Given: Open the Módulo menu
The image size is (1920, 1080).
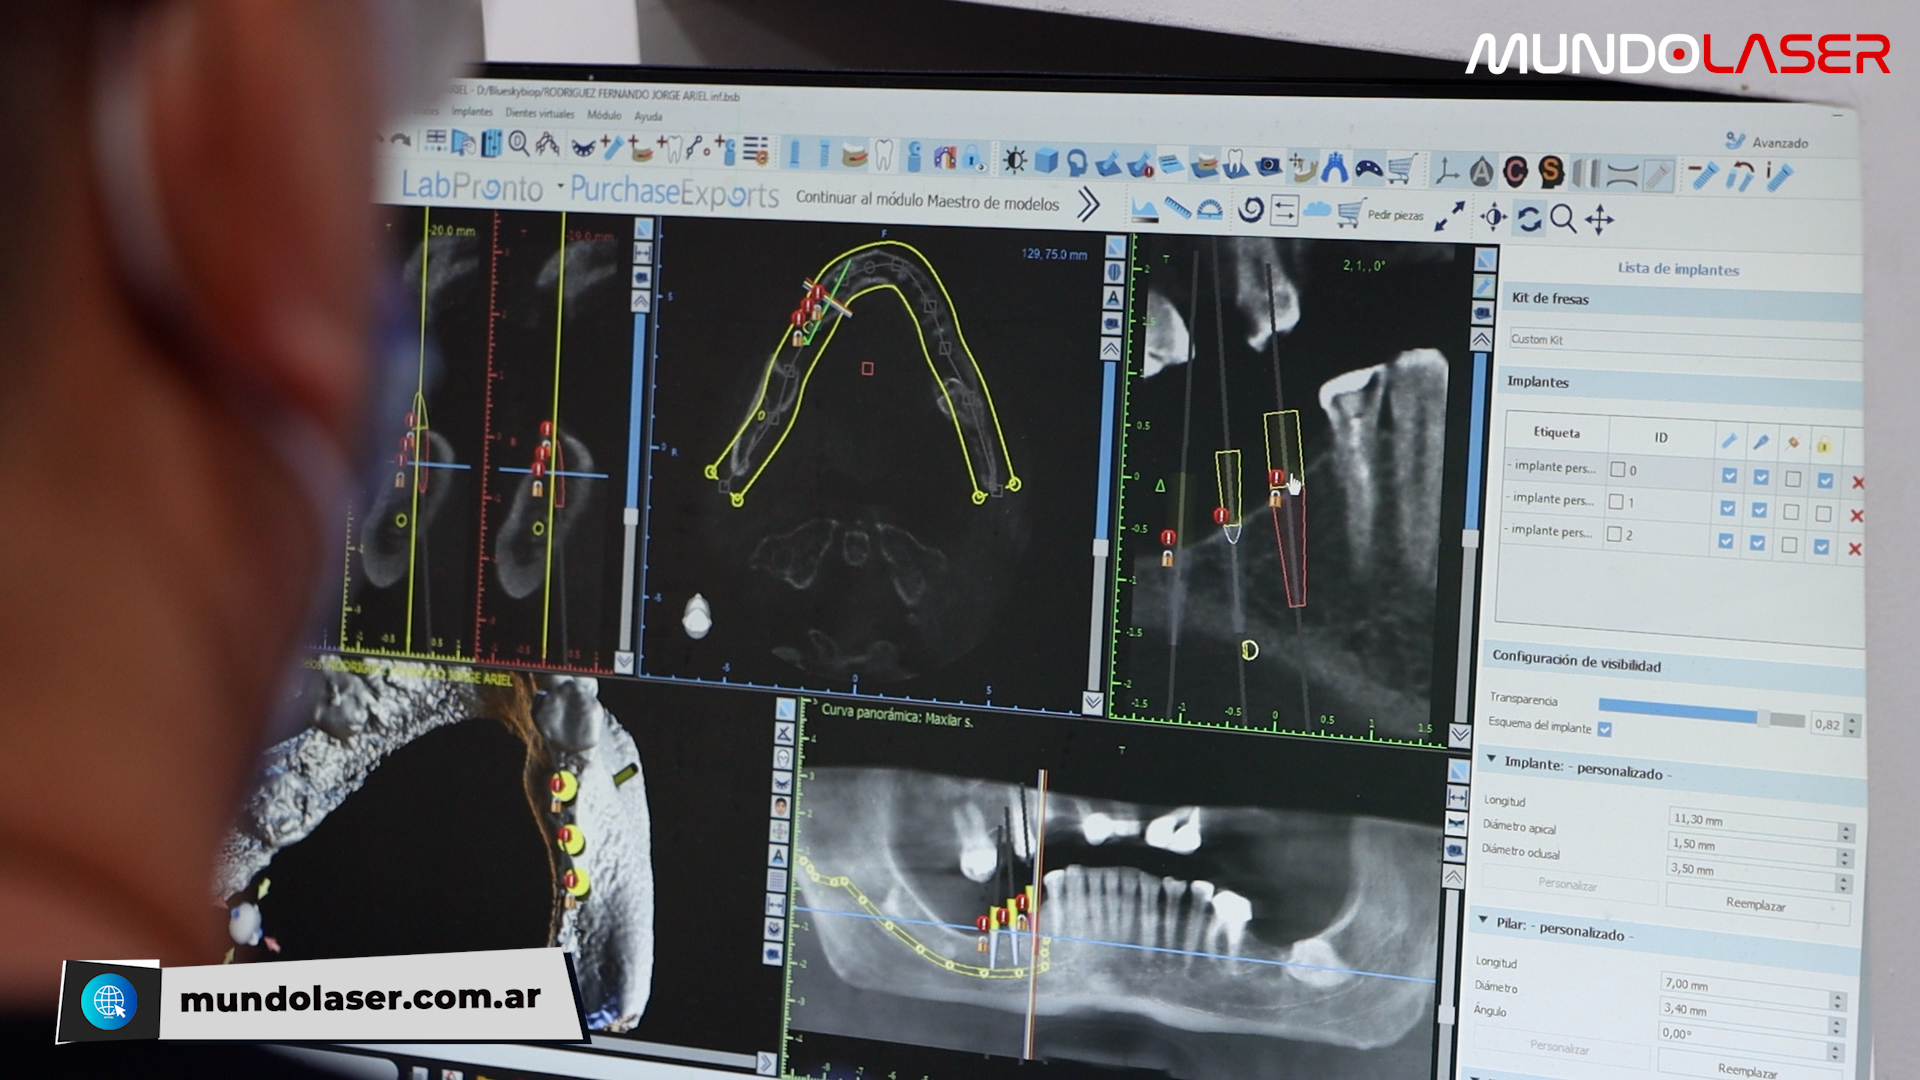Looking at the screenshot, I should [604, 114].
